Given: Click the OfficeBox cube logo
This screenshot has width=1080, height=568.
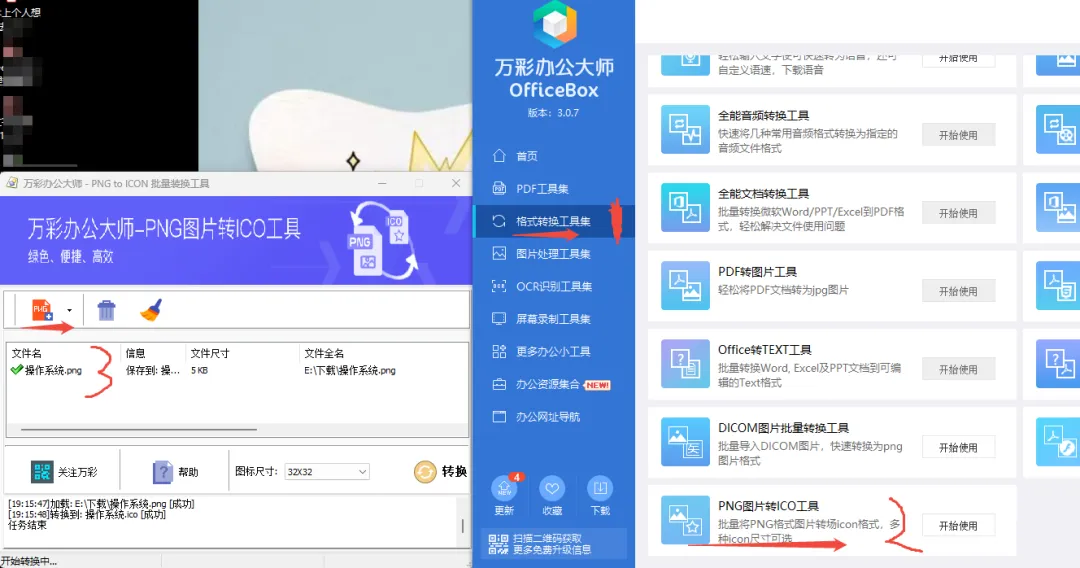Looking at the screenshot, I should coord(554,23).
